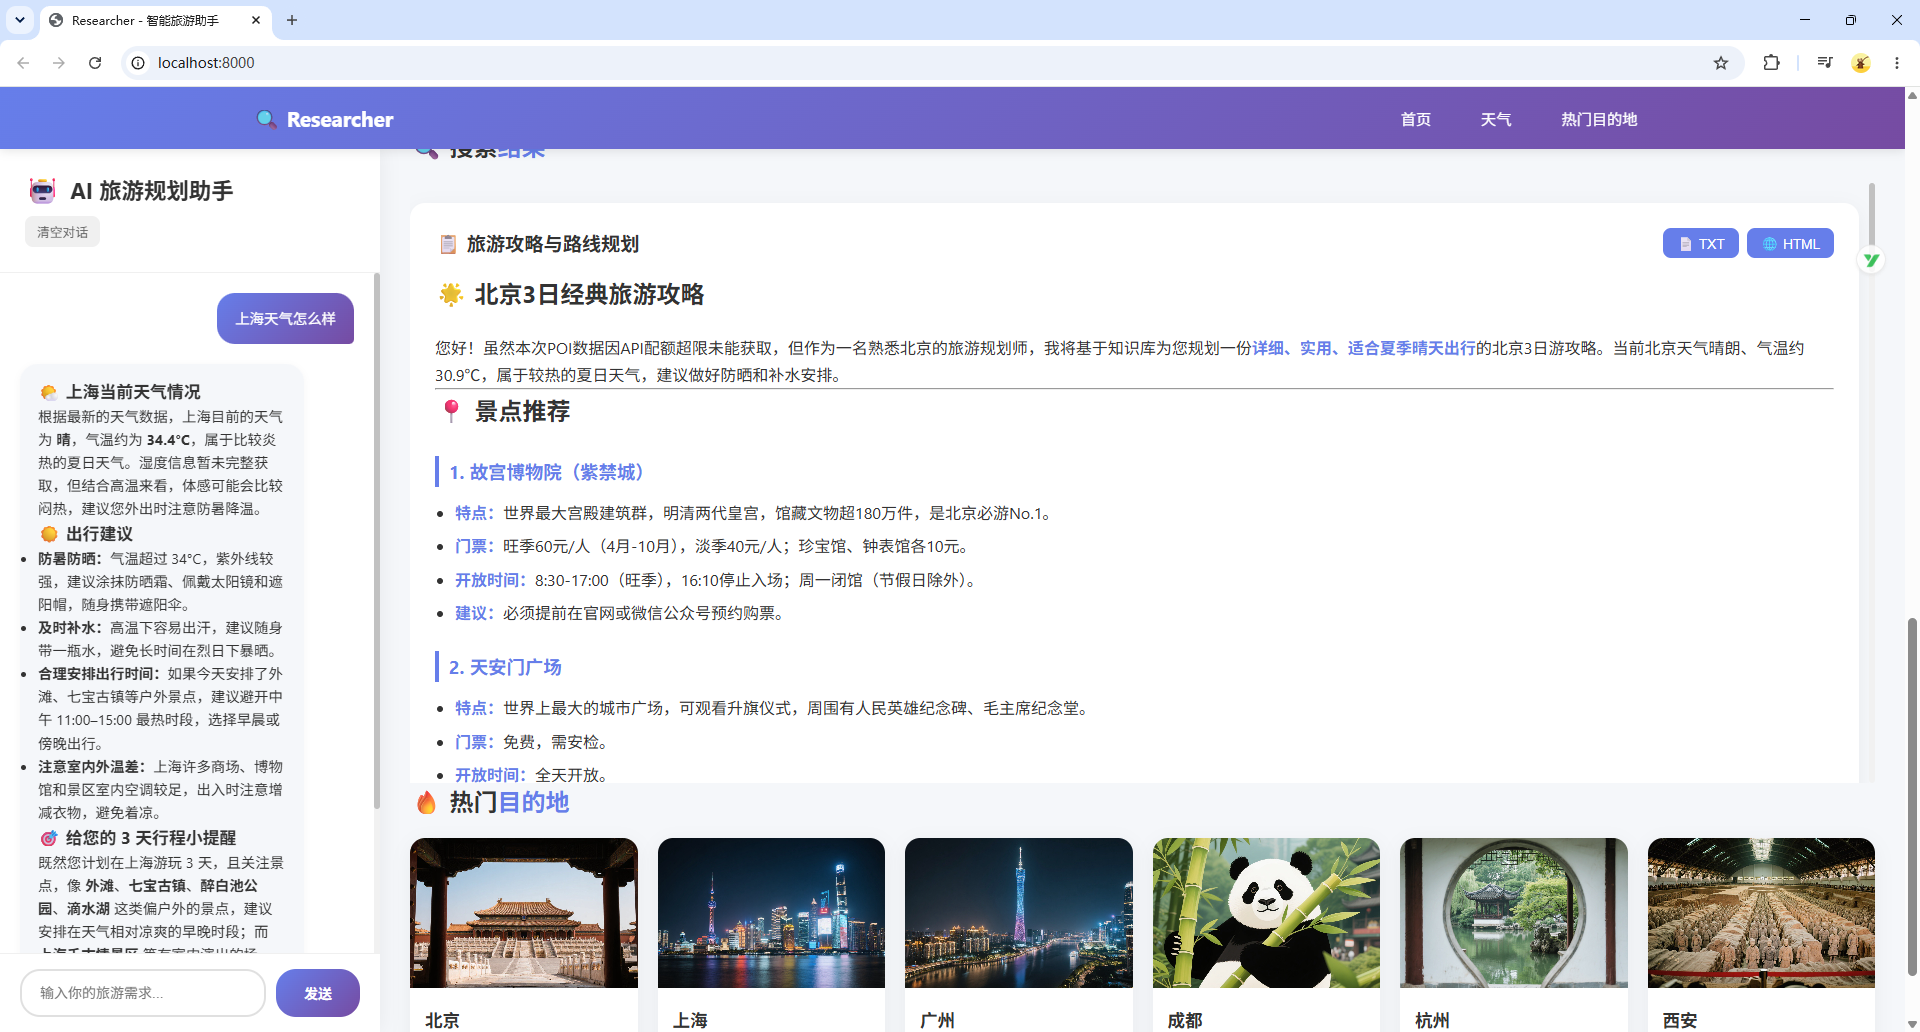
Task: Open the 上海 destination thumbnail
Action: click(x=771, y=913)
